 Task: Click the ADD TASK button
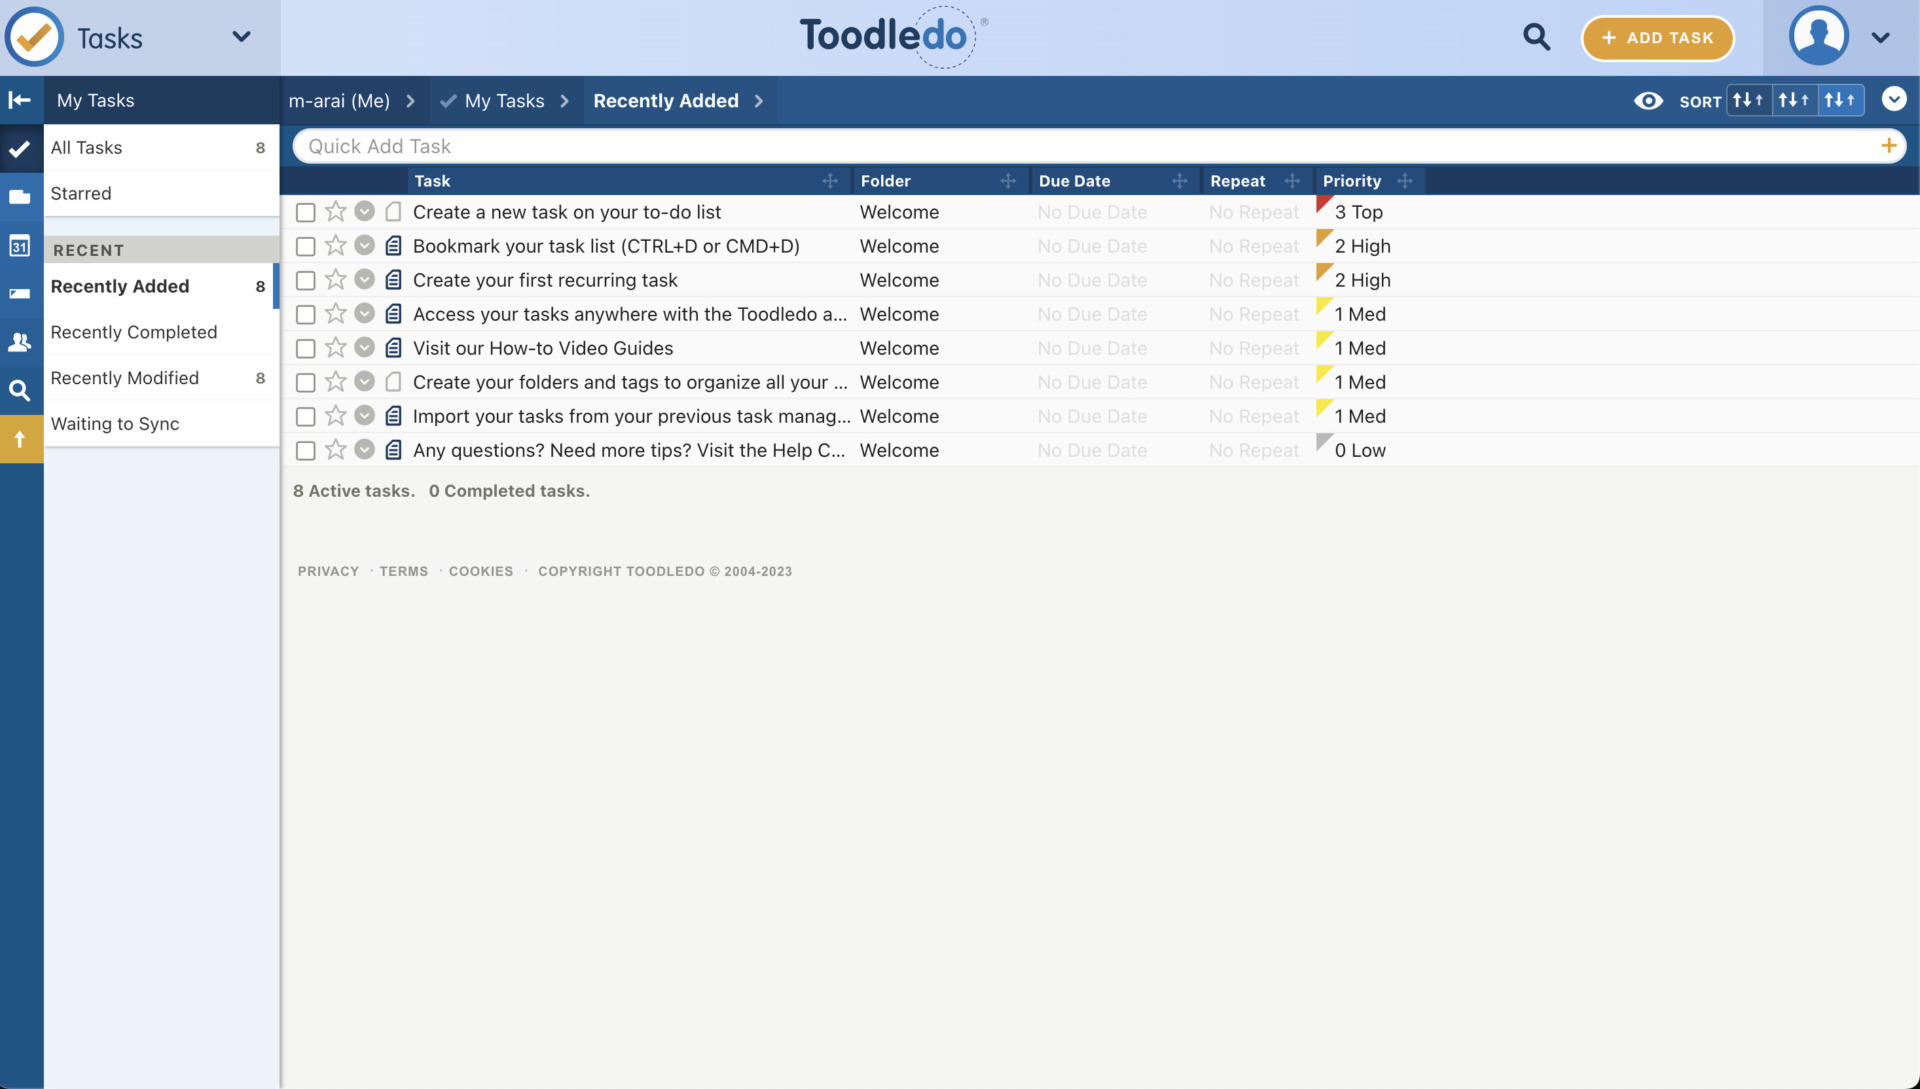tap(1657, 37)
